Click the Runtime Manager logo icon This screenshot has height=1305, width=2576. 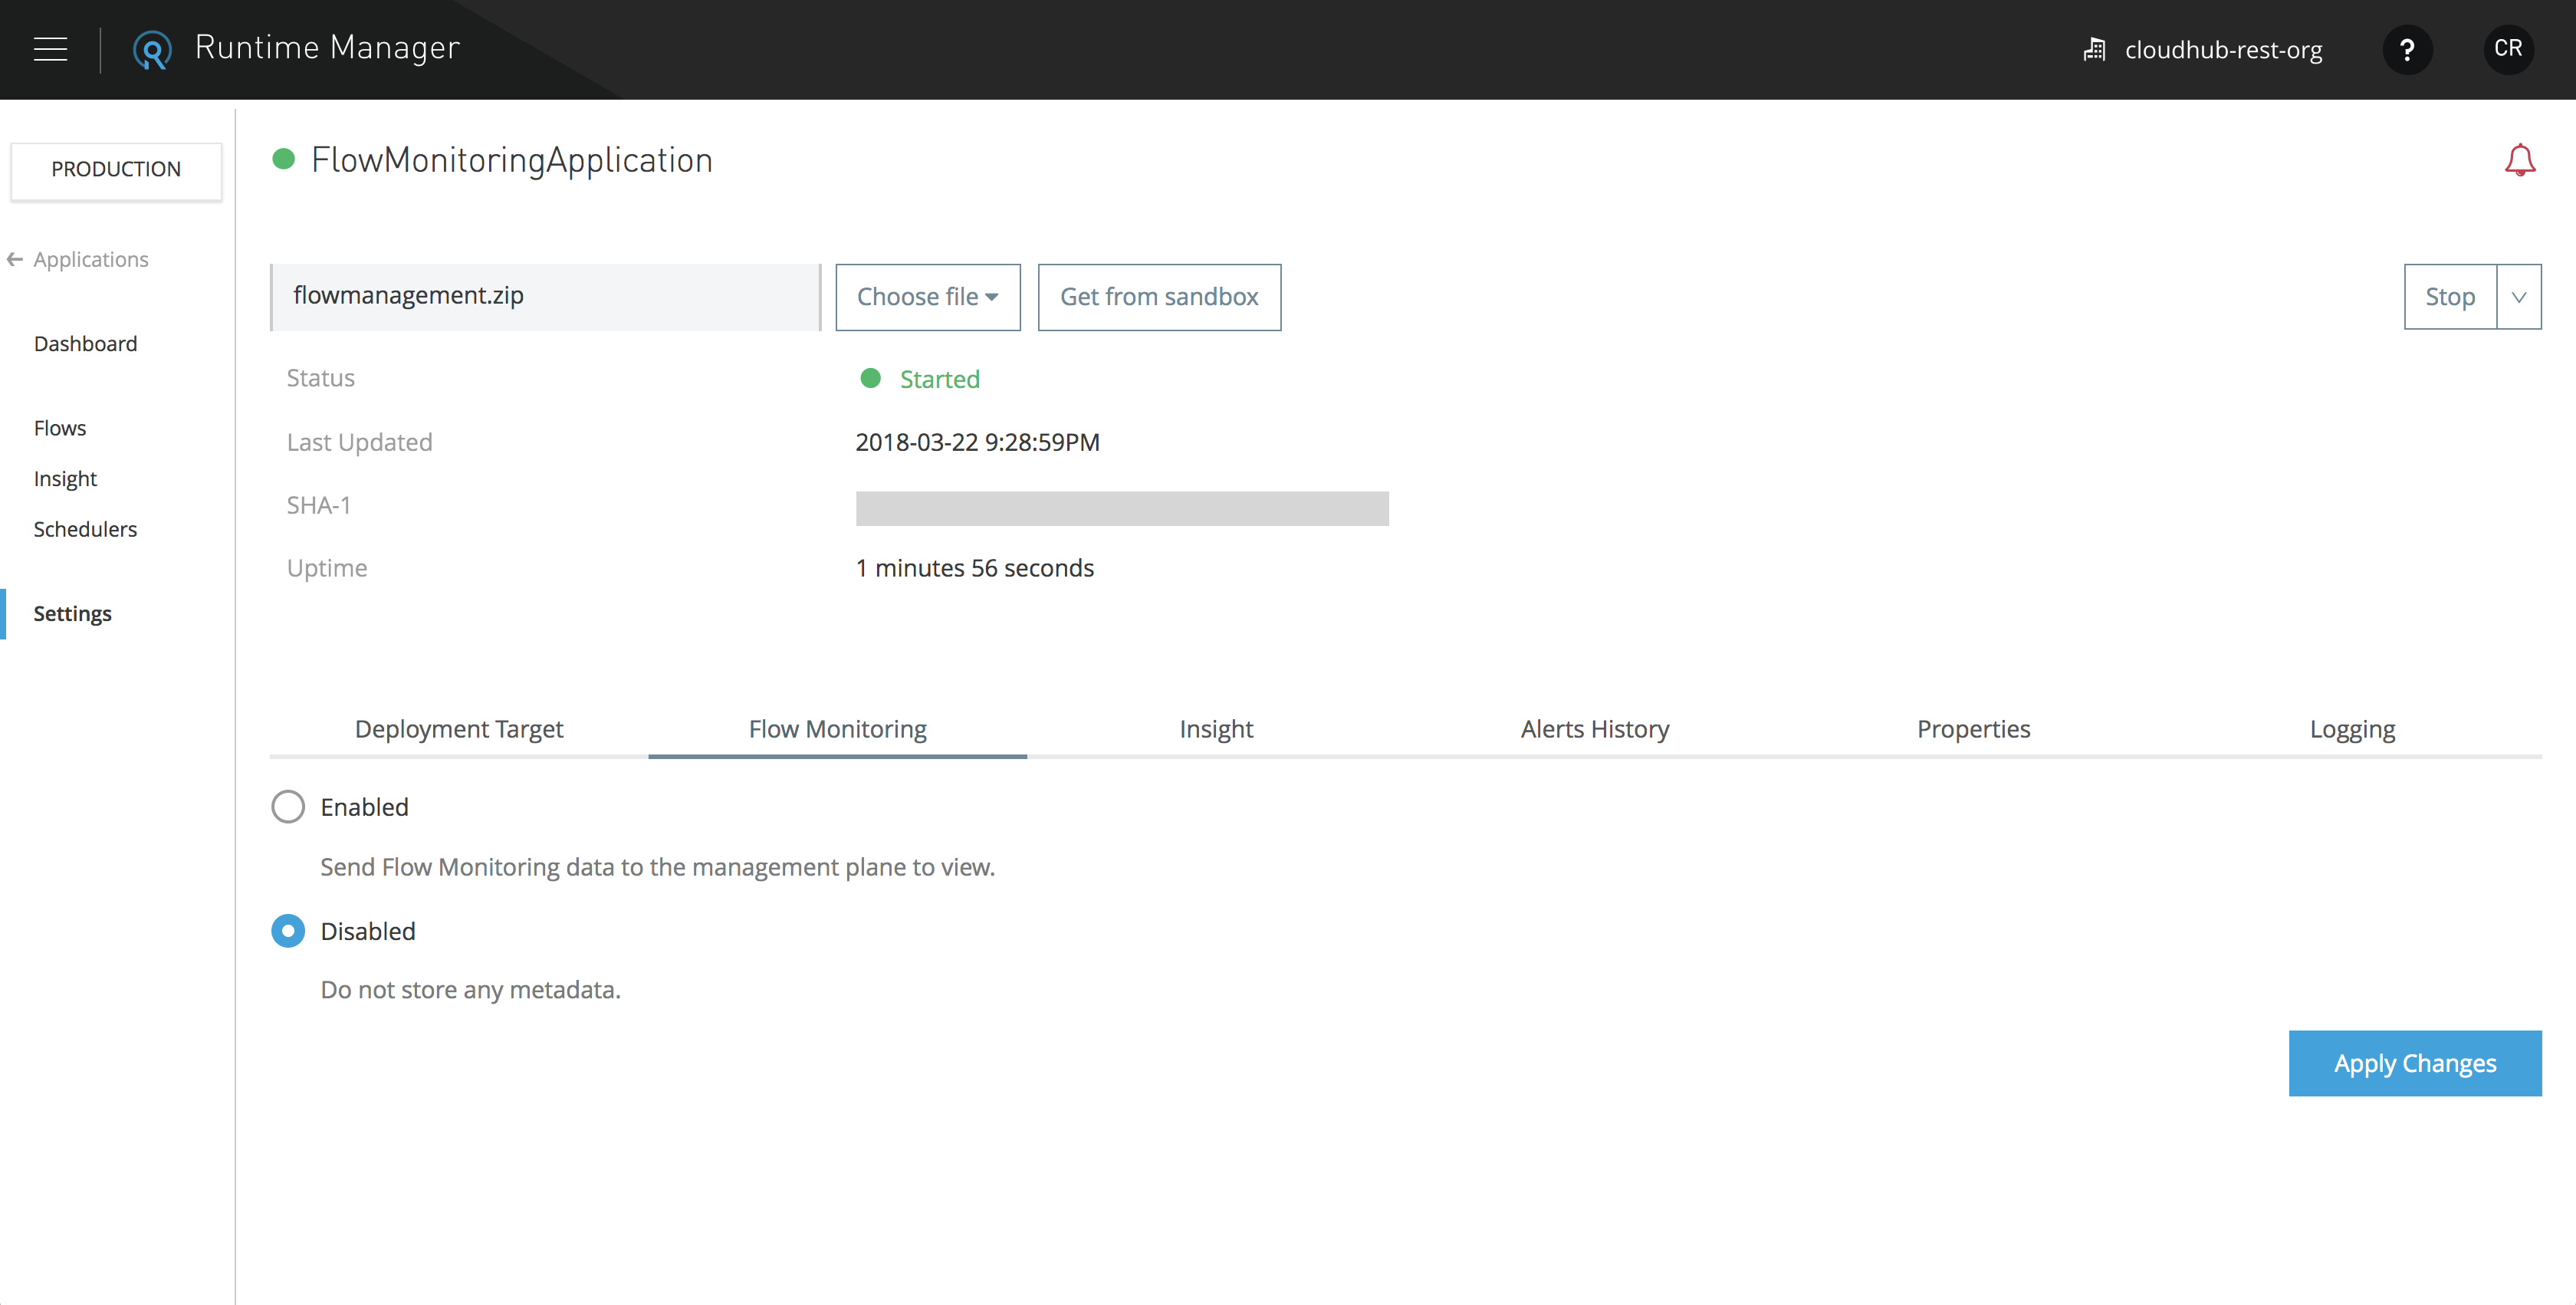(152, 48)
